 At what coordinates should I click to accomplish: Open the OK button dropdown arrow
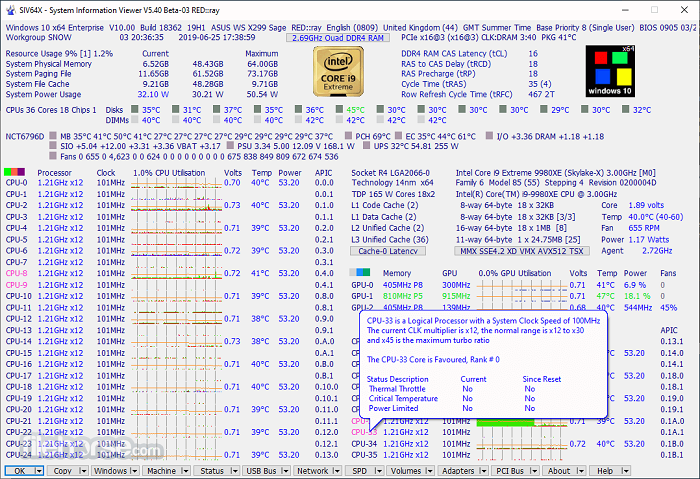point(39,471)
